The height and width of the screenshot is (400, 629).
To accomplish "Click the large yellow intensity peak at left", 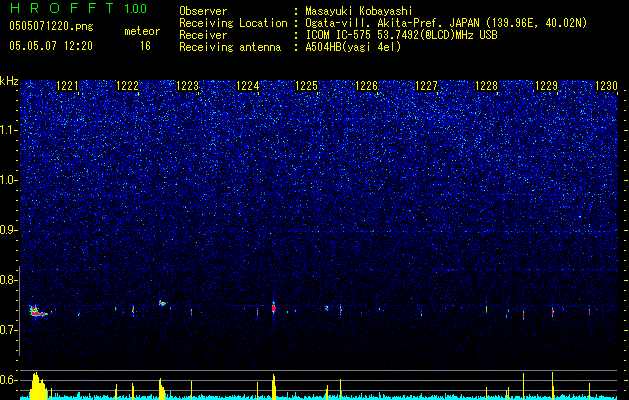I will pyautogui.click(x=37, y=386).
